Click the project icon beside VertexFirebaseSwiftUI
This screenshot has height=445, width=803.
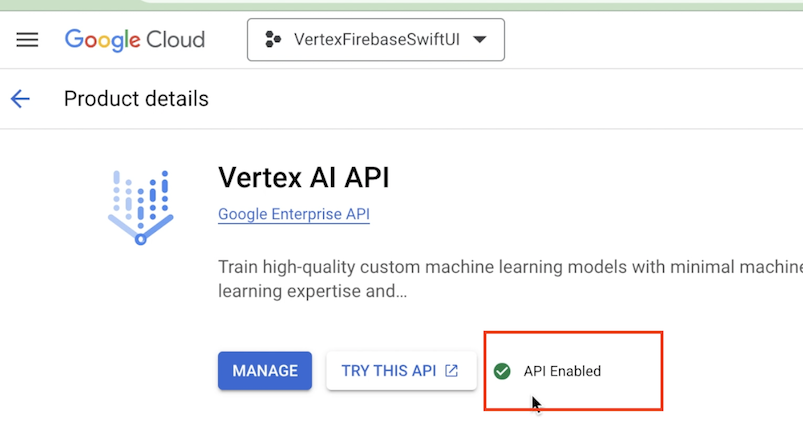click(272, 40)
